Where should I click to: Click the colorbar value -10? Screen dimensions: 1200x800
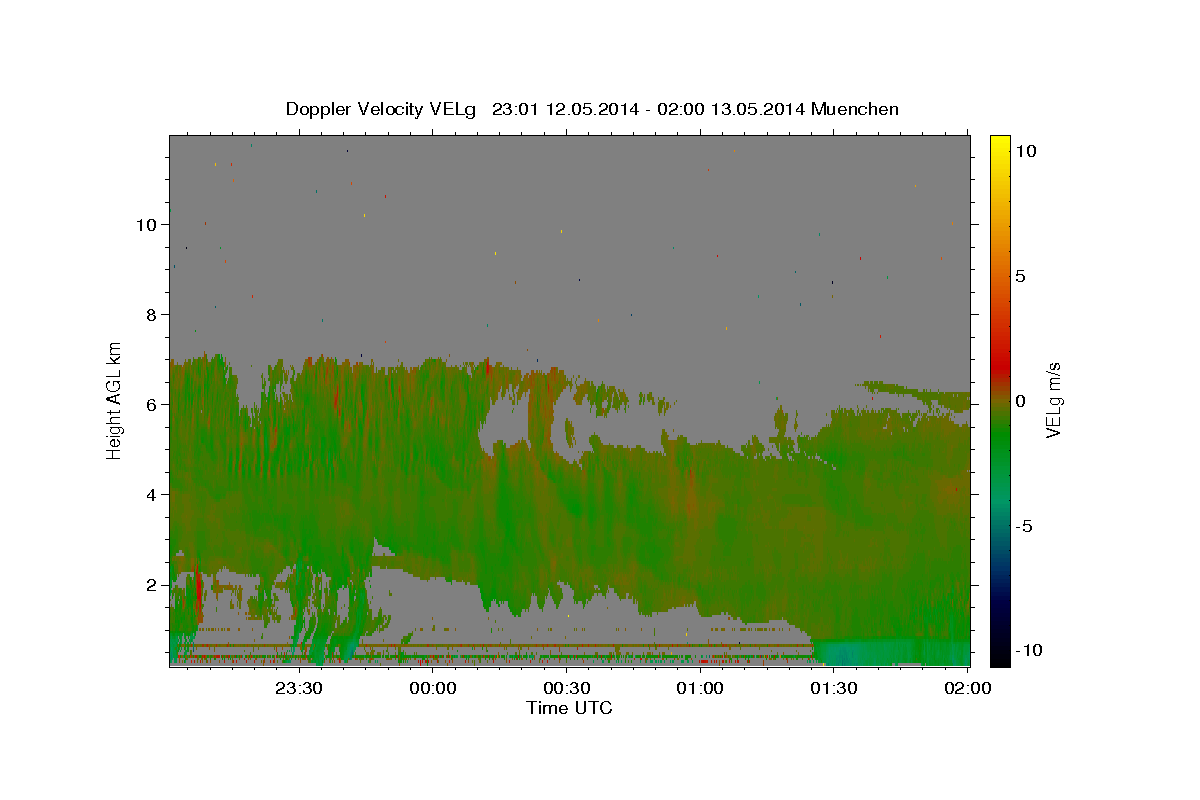[1029, 650]
